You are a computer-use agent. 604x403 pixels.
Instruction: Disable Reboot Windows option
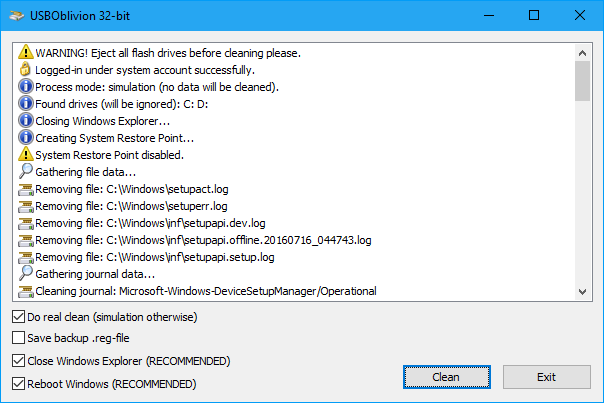[19, 383]
